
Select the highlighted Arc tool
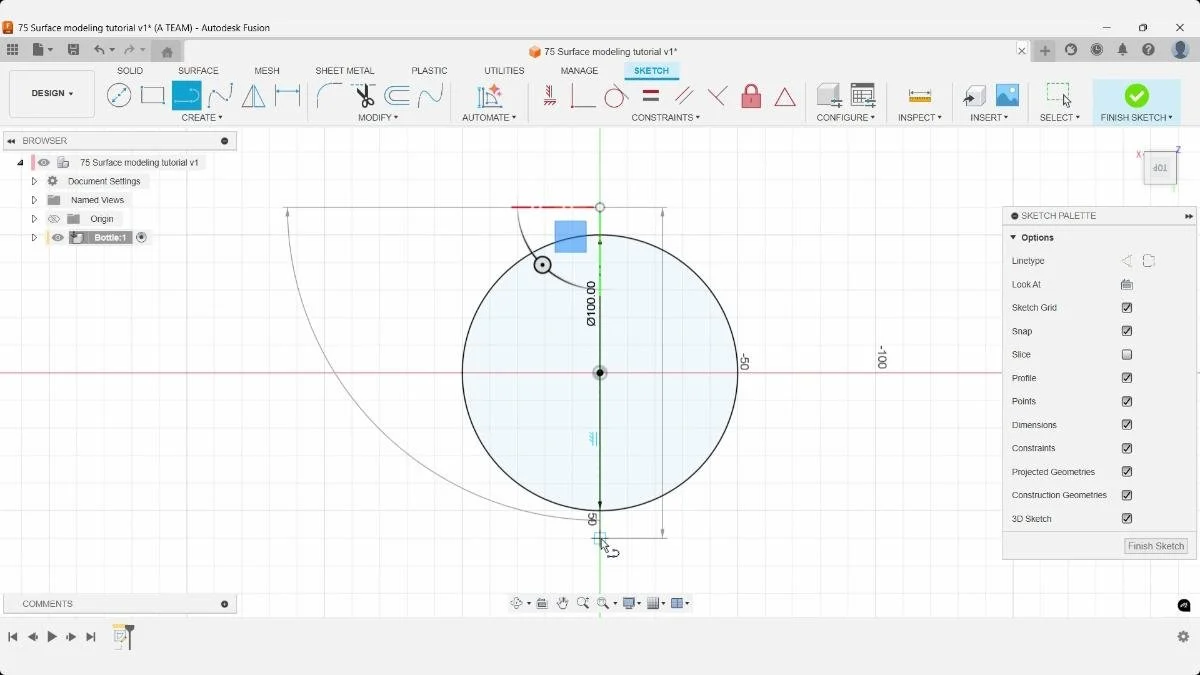coord(186,96)
